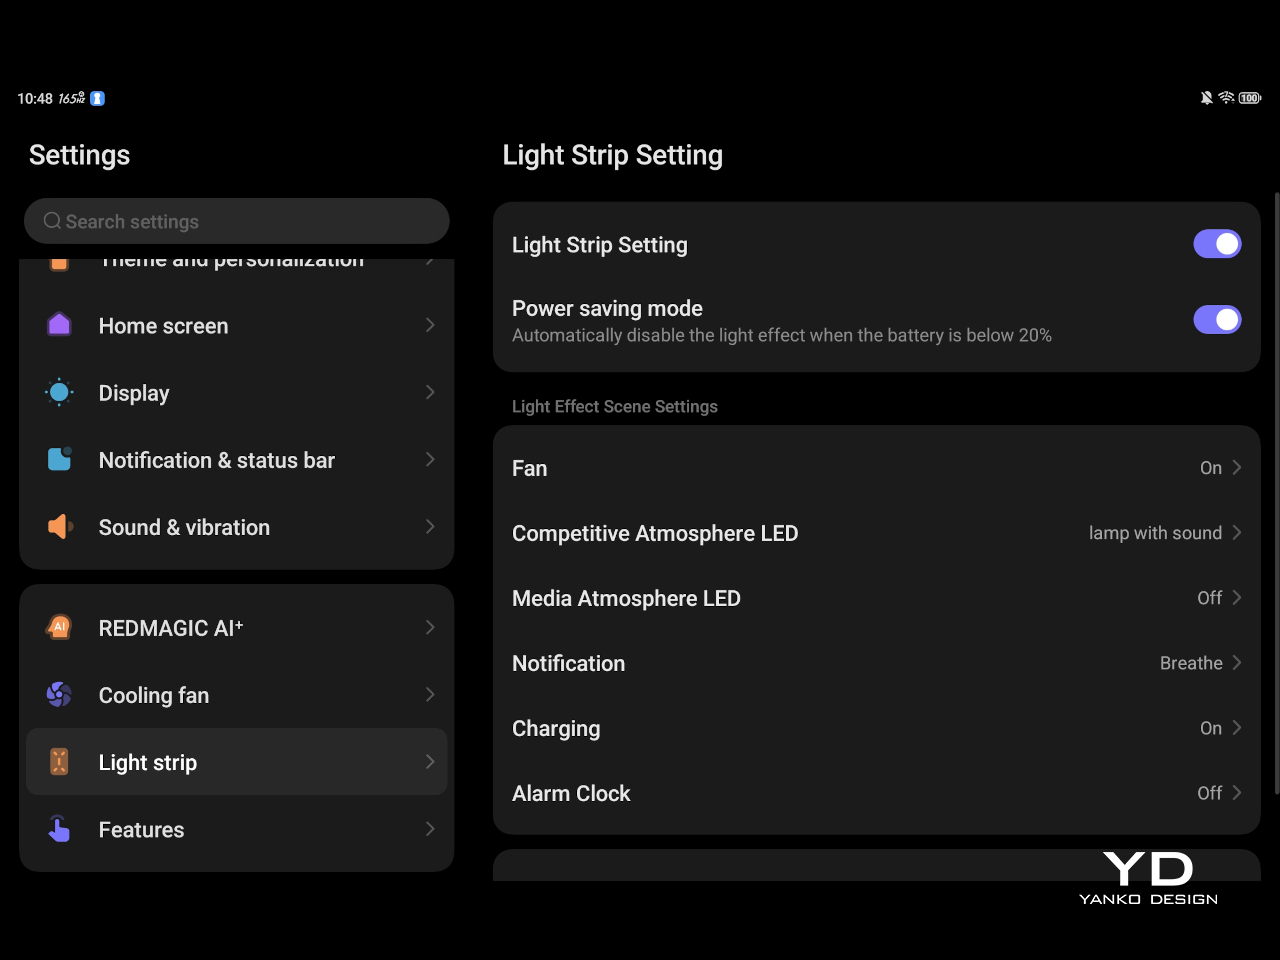Open the Charging light effect setting
The width and height of the screenshot is (1280, 960).
tap(876, 728)
